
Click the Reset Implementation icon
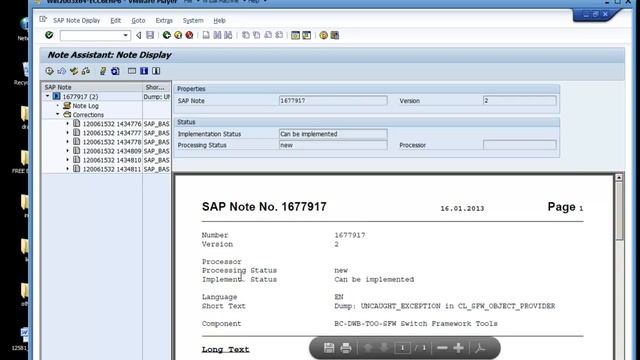tap(62, 71)
